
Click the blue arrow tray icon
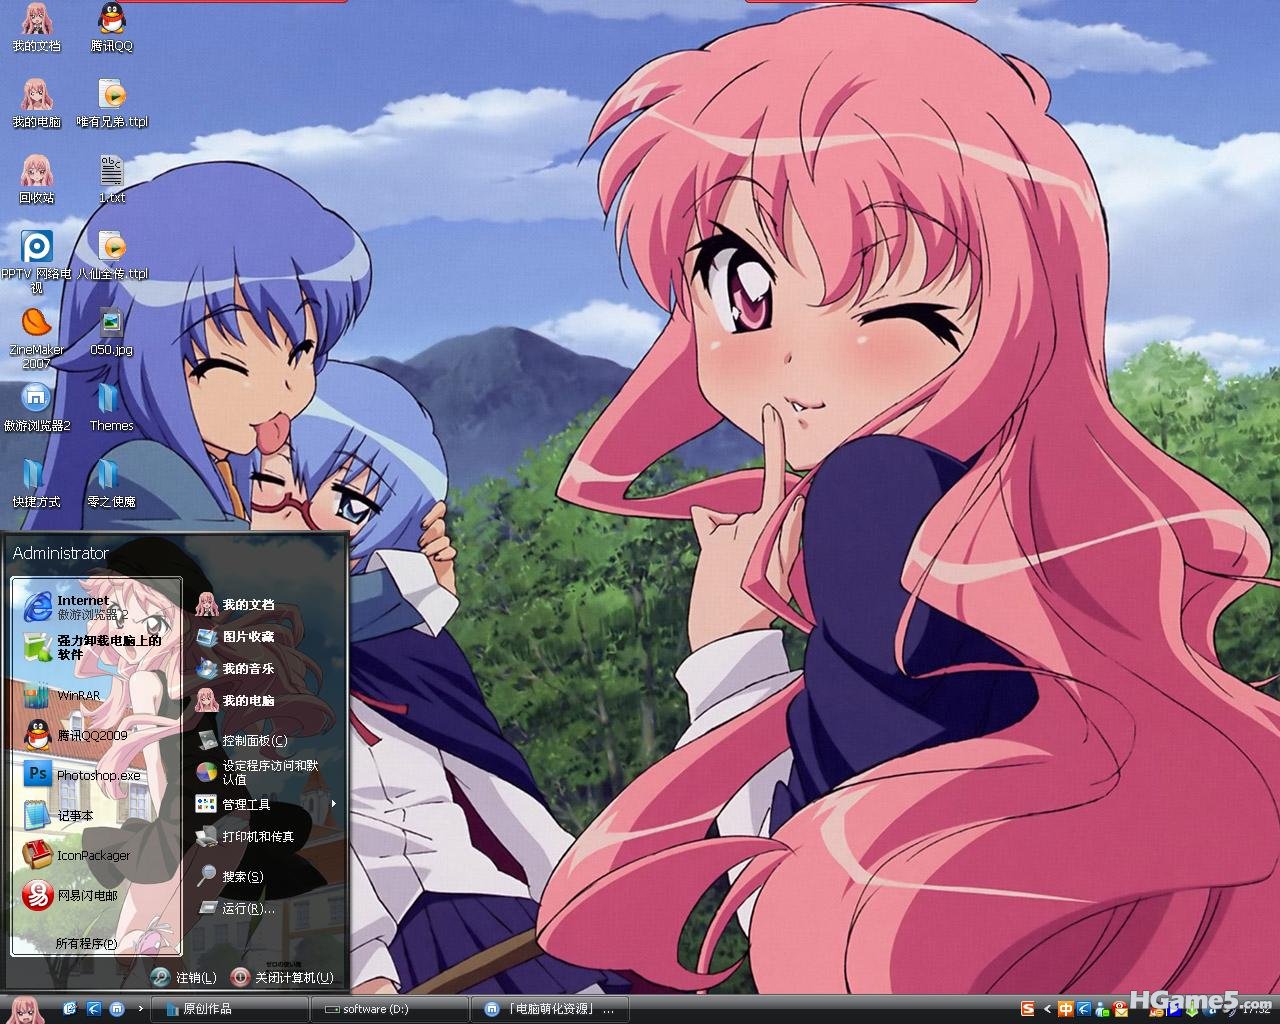tap(1083, 1009)
